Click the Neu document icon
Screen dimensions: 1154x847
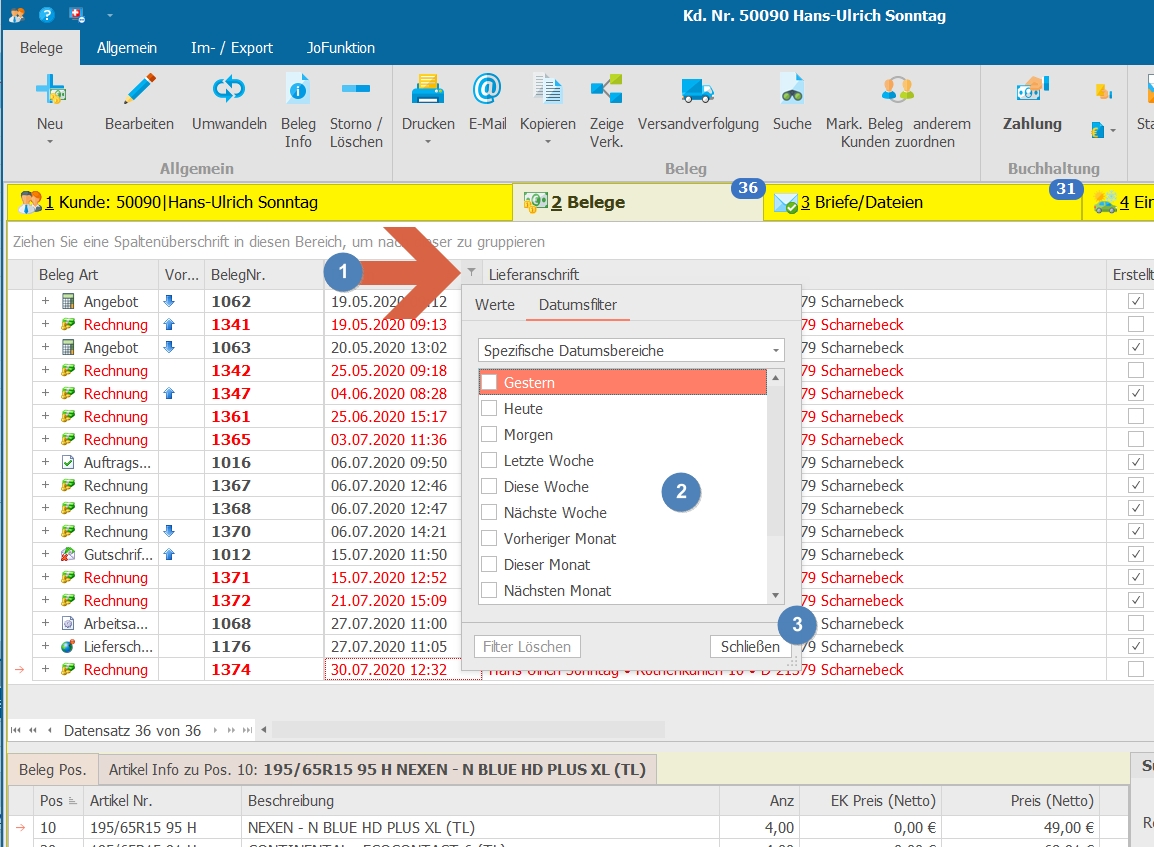50,89
